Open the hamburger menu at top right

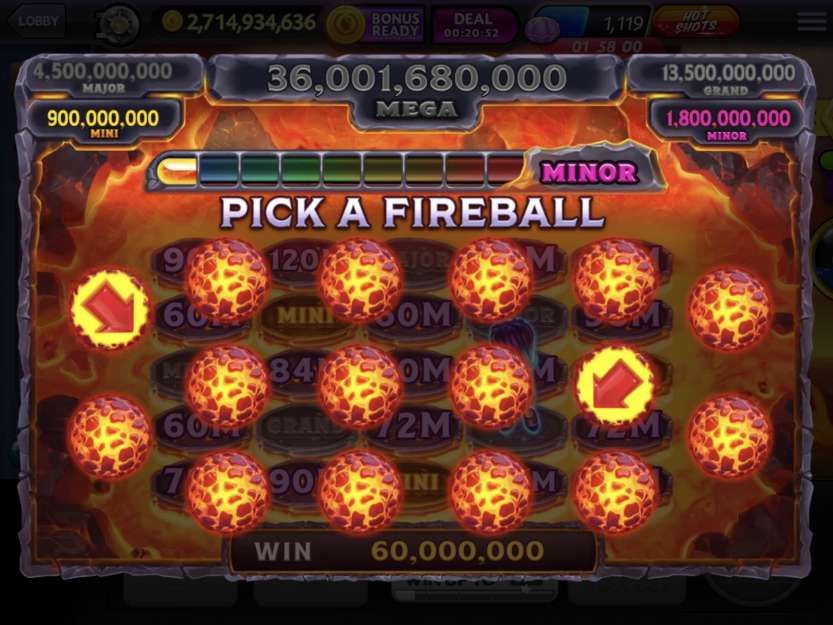point(811,22)
